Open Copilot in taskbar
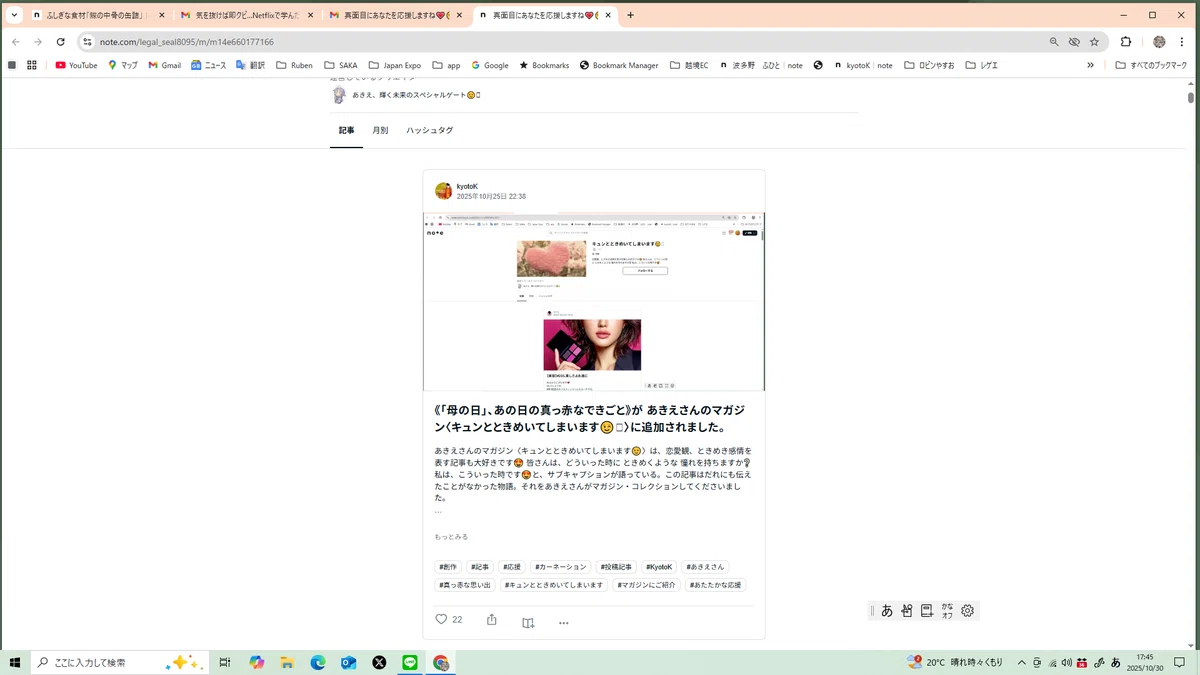The height and width of the screenshot is (675, 1200). pos(257,662)
